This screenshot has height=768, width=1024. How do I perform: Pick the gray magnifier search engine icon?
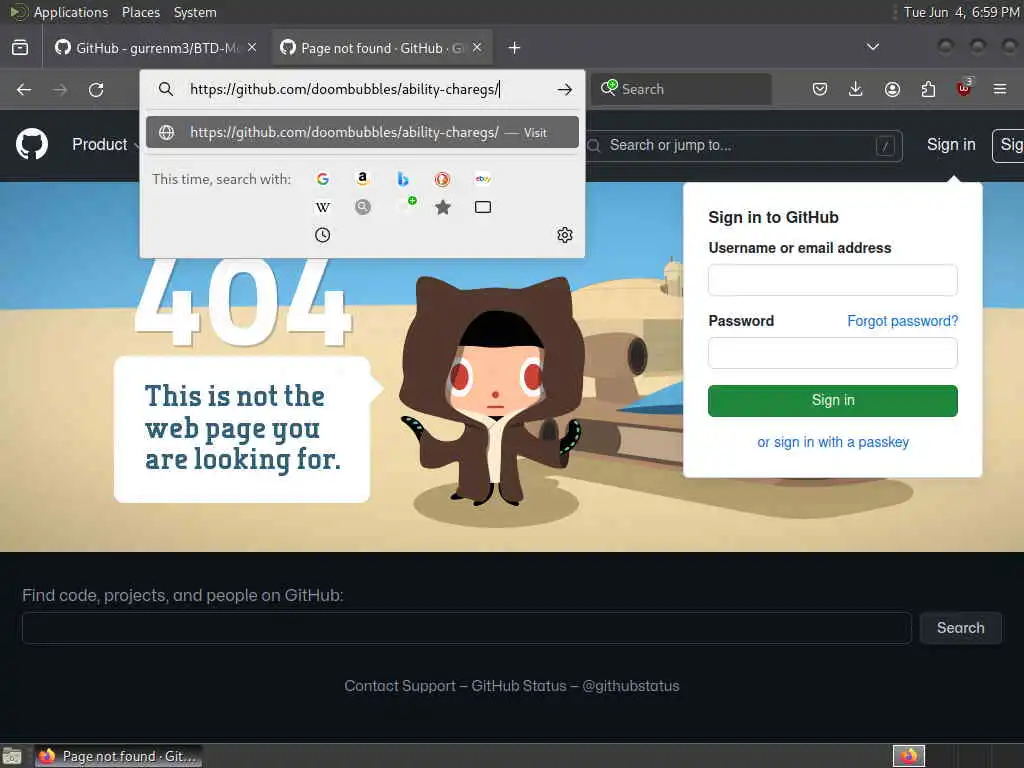click(362, 207)
